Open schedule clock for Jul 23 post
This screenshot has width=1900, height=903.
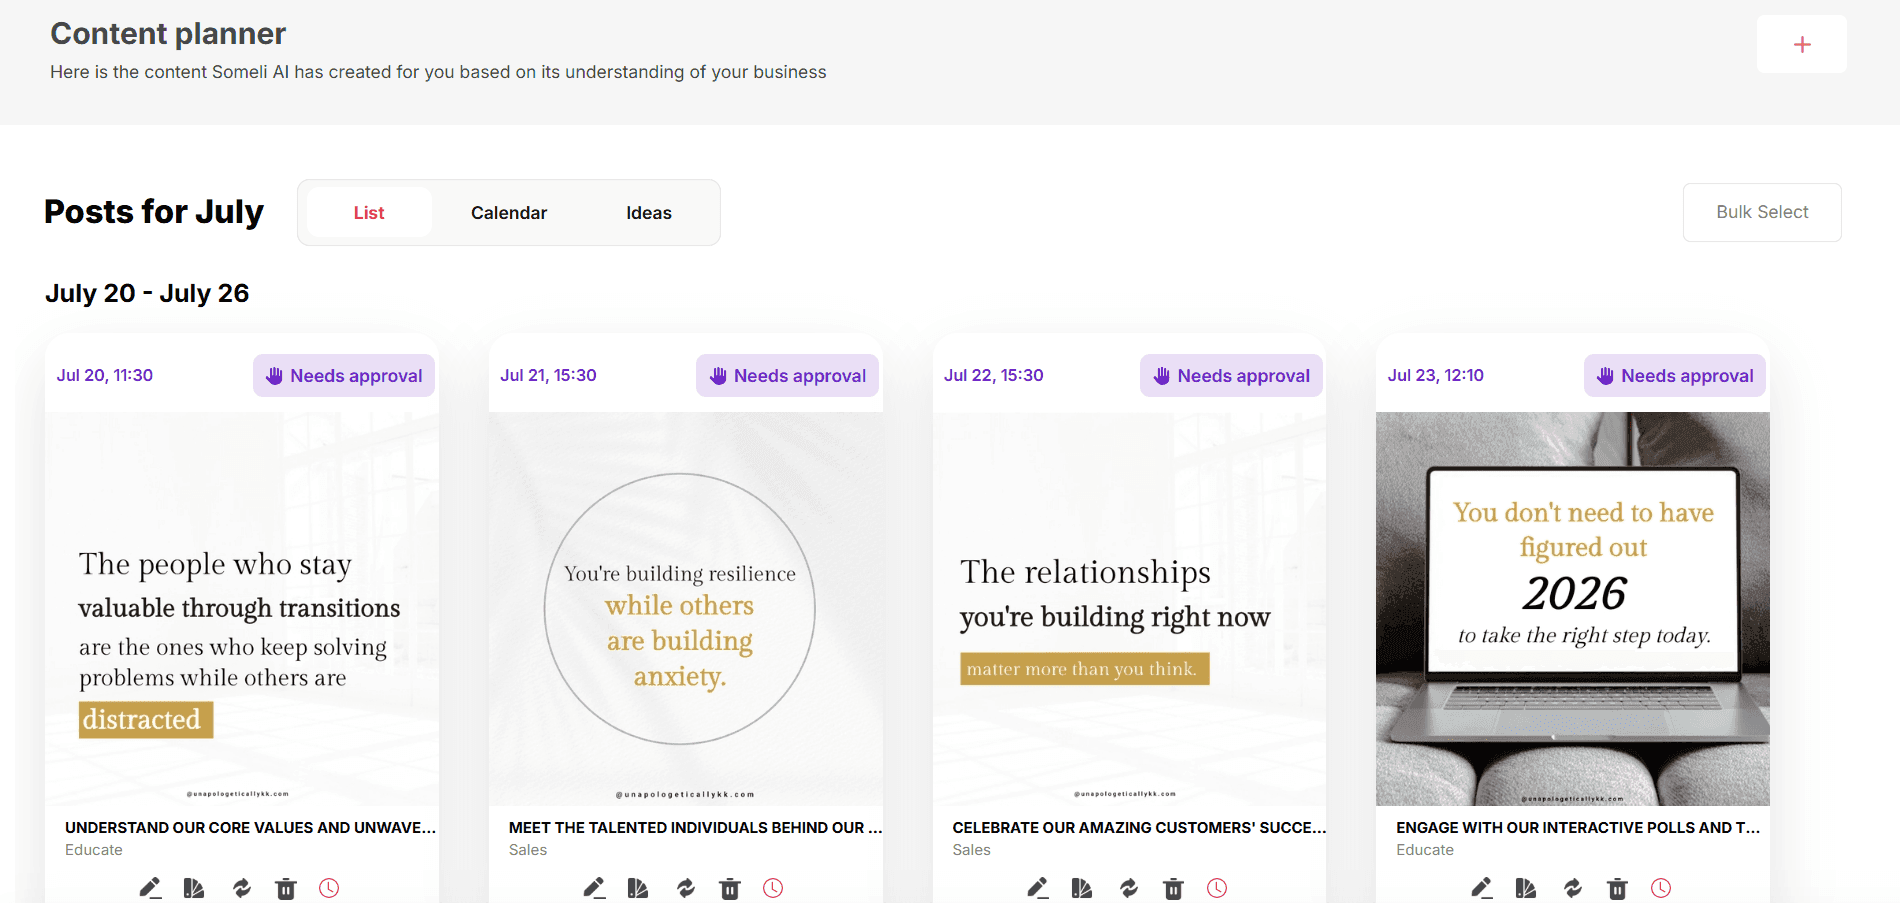click(1661, 887)
